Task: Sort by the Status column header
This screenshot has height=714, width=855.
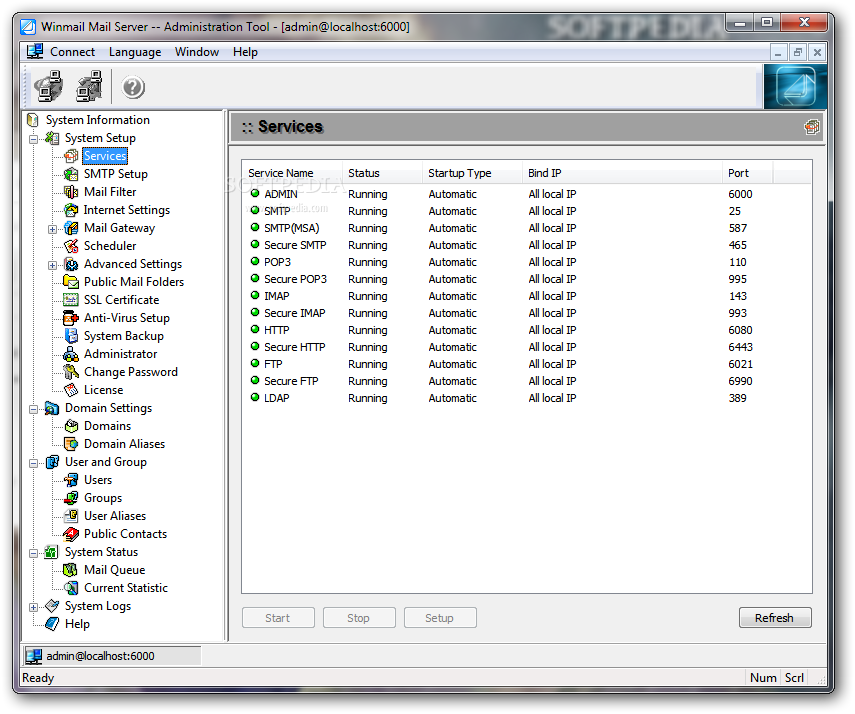Action: tap(382, 173)
